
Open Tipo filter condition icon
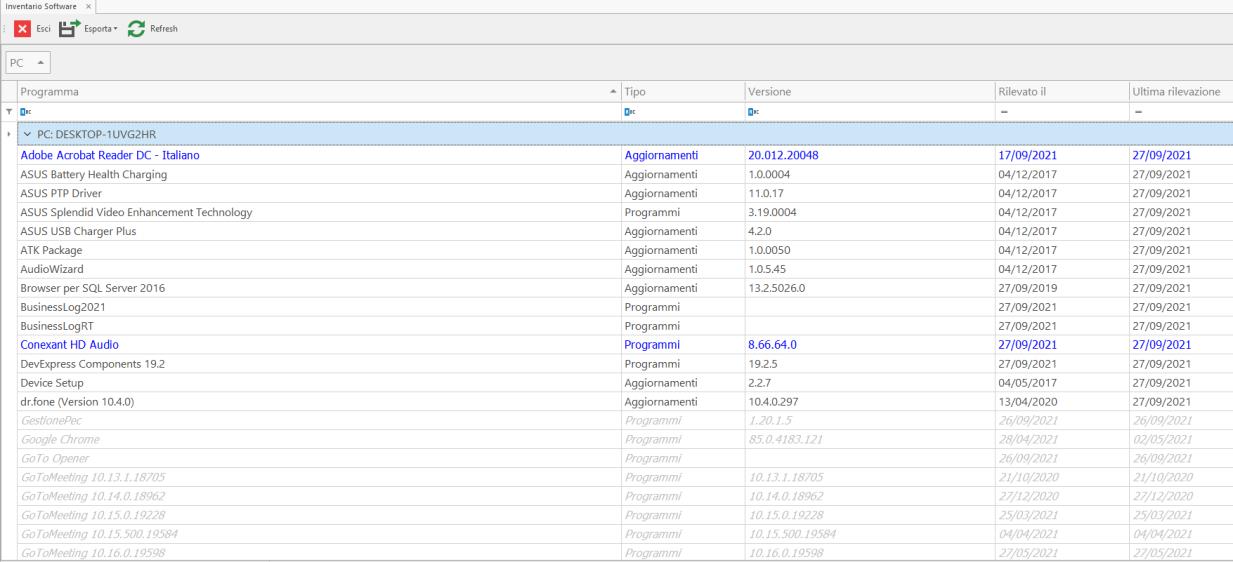[x=630, y=112]
